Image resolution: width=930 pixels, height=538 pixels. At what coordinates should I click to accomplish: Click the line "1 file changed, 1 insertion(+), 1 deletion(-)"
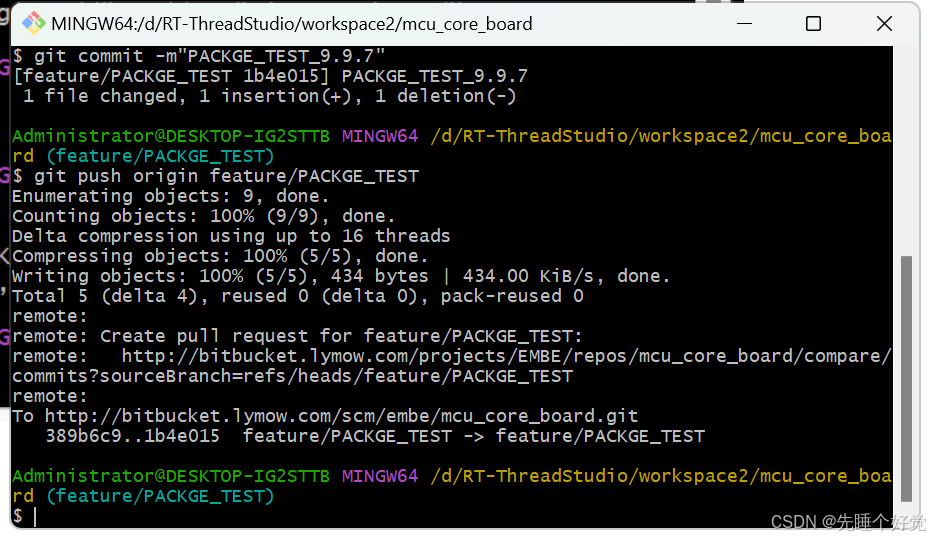269,96
